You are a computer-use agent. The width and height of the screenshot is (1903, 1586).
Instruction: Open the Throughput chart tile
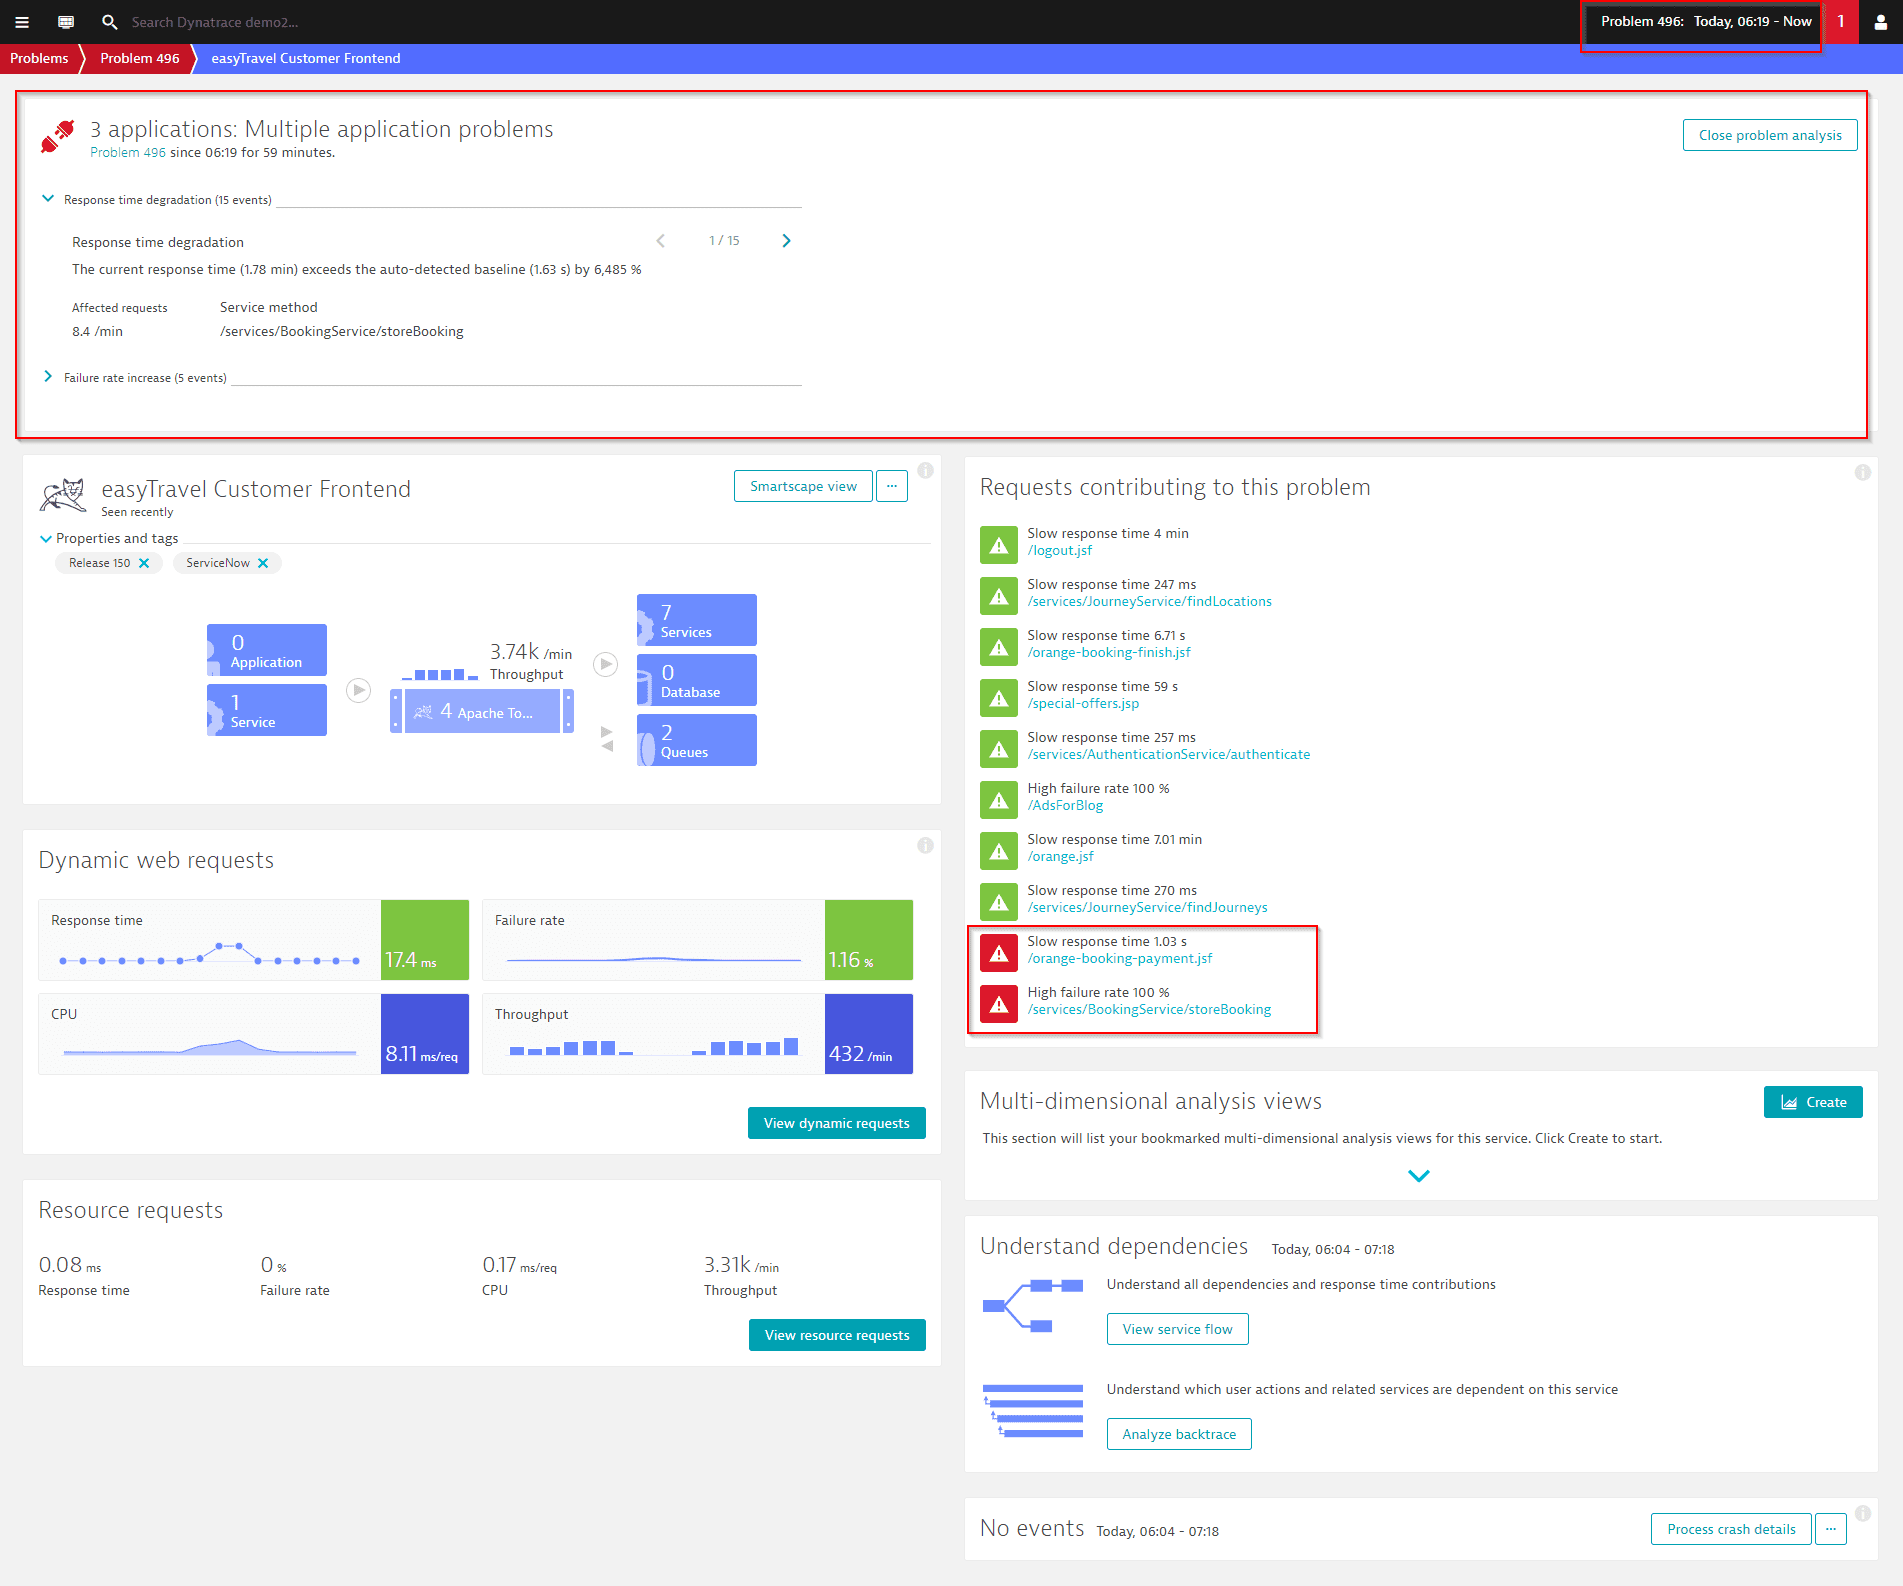click(698, 1034)
